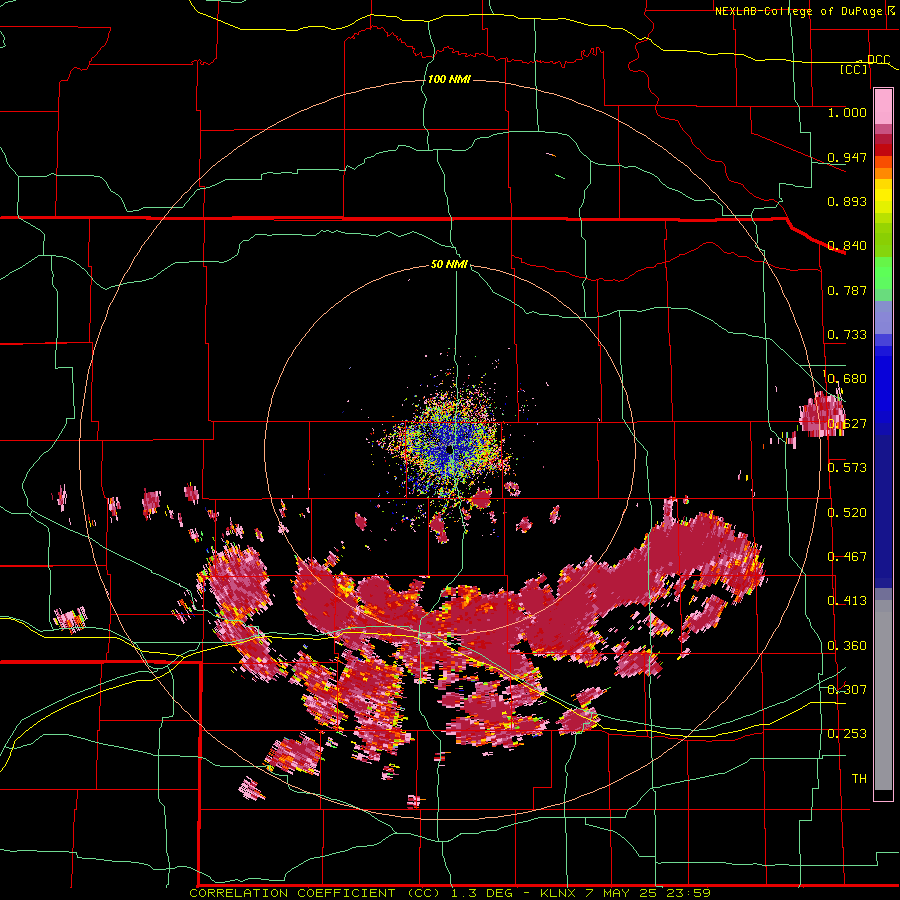Click the 0.573 legend value
Screen dimensions: 900x900
pos(847,468)
